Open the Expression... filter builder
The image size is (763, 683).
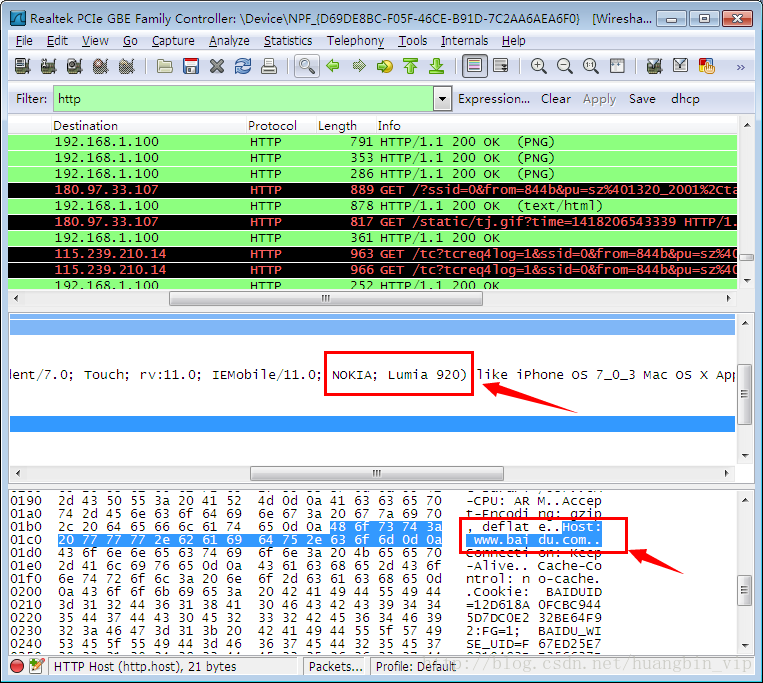[x=494, y=99]
